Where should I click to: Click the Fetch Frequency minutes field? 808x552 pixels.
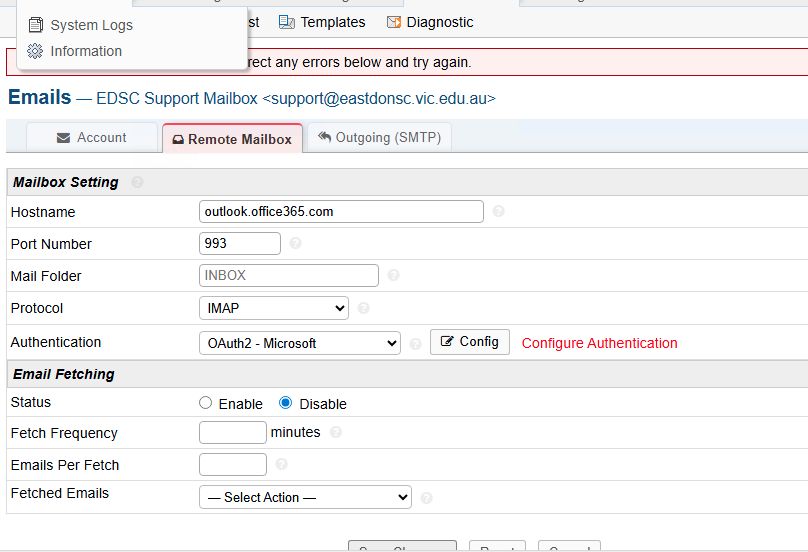[x=233, y=432]
